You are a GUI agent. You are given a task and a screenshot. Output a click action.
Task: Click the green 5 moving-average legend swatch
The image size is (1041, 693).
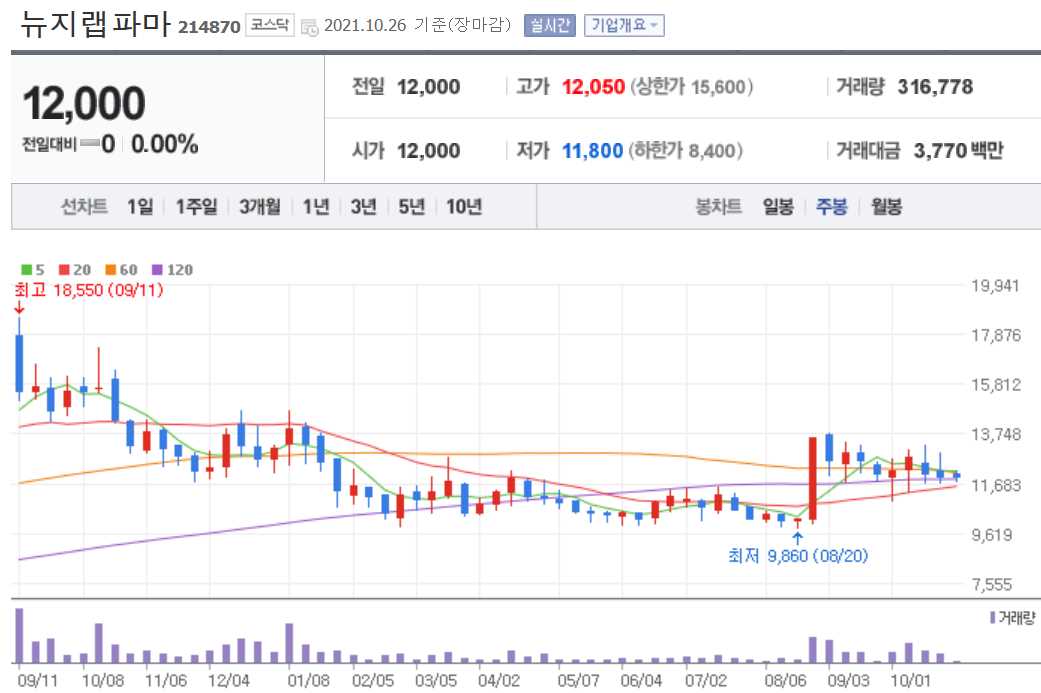pos(27,270)
